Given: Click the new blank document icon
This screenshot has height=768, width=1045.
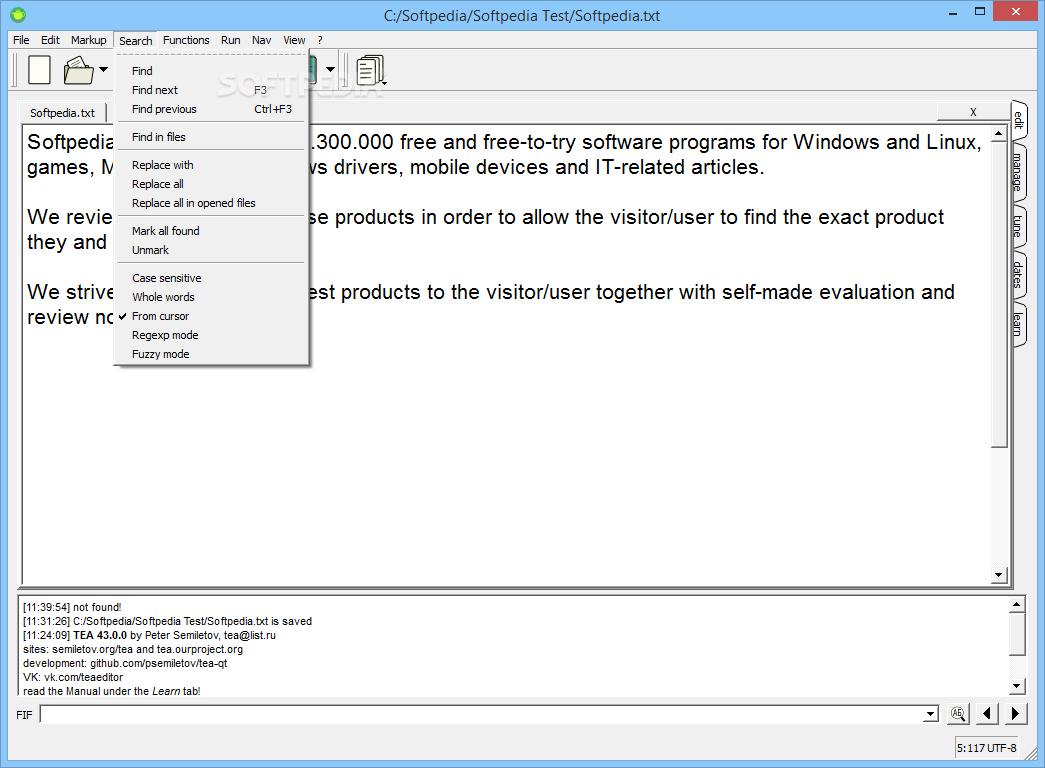Looking at the screenshot, I should tap(39, 70).
